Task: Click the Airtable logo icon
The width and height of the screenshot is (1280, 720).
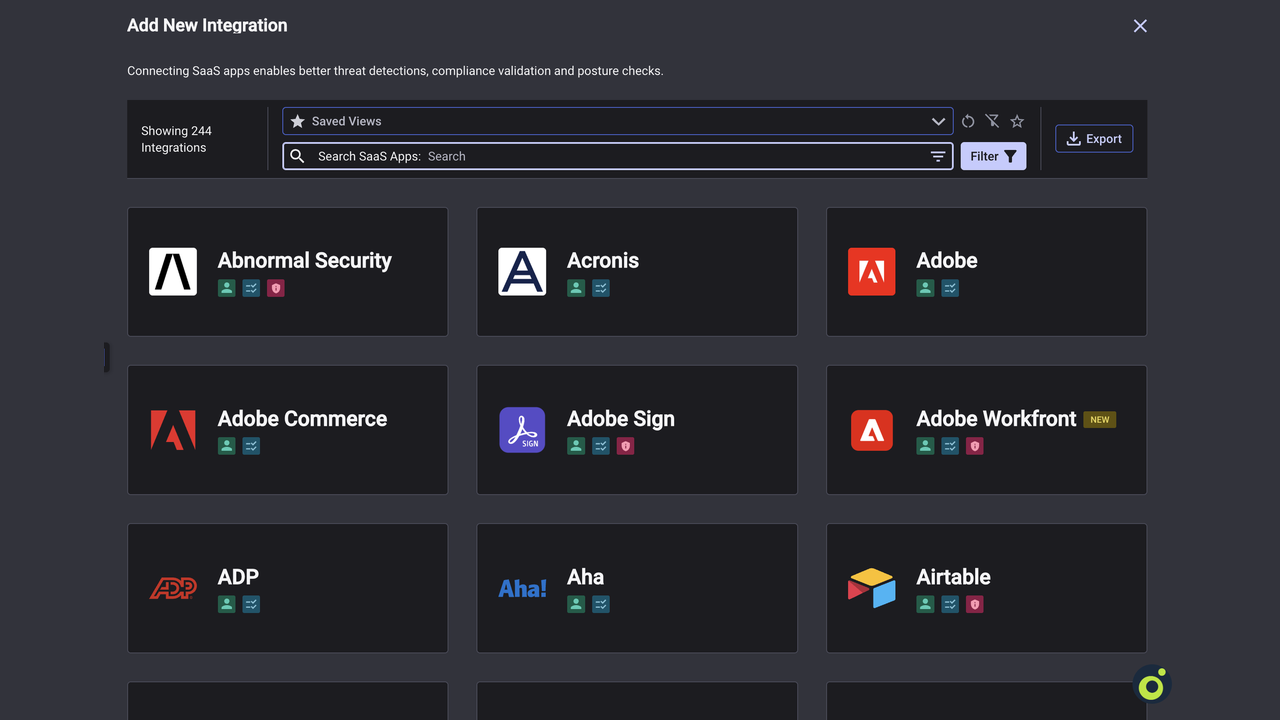Action: point(872,588)
